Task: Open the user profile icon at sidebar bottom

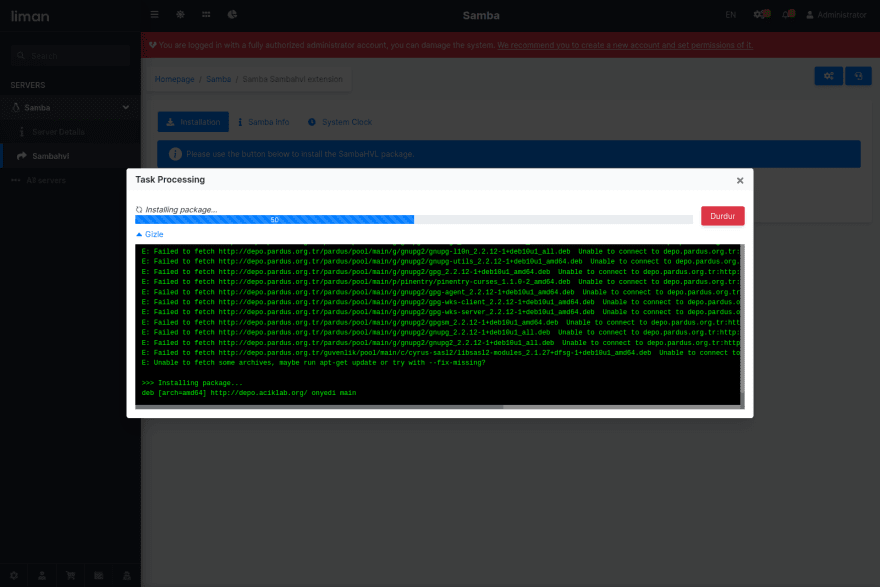Action: point(42,575)
